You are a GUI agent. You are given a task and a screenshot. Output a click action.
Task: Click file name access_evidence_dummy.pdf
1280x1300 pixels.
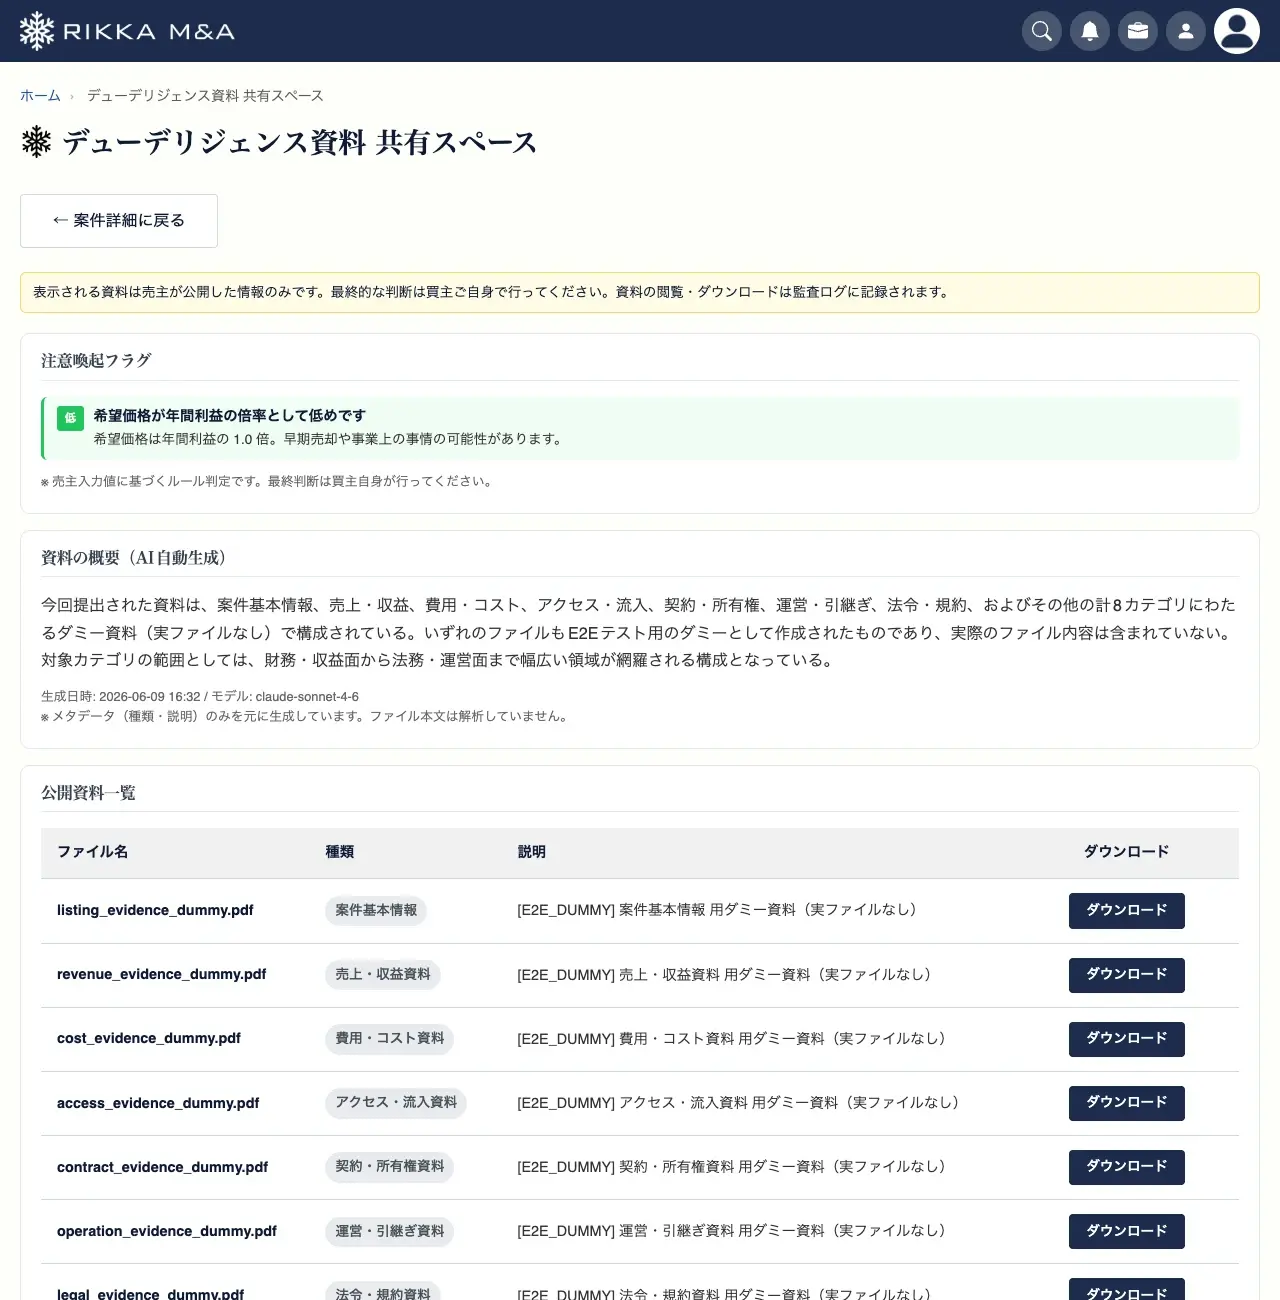[158, 1103]
